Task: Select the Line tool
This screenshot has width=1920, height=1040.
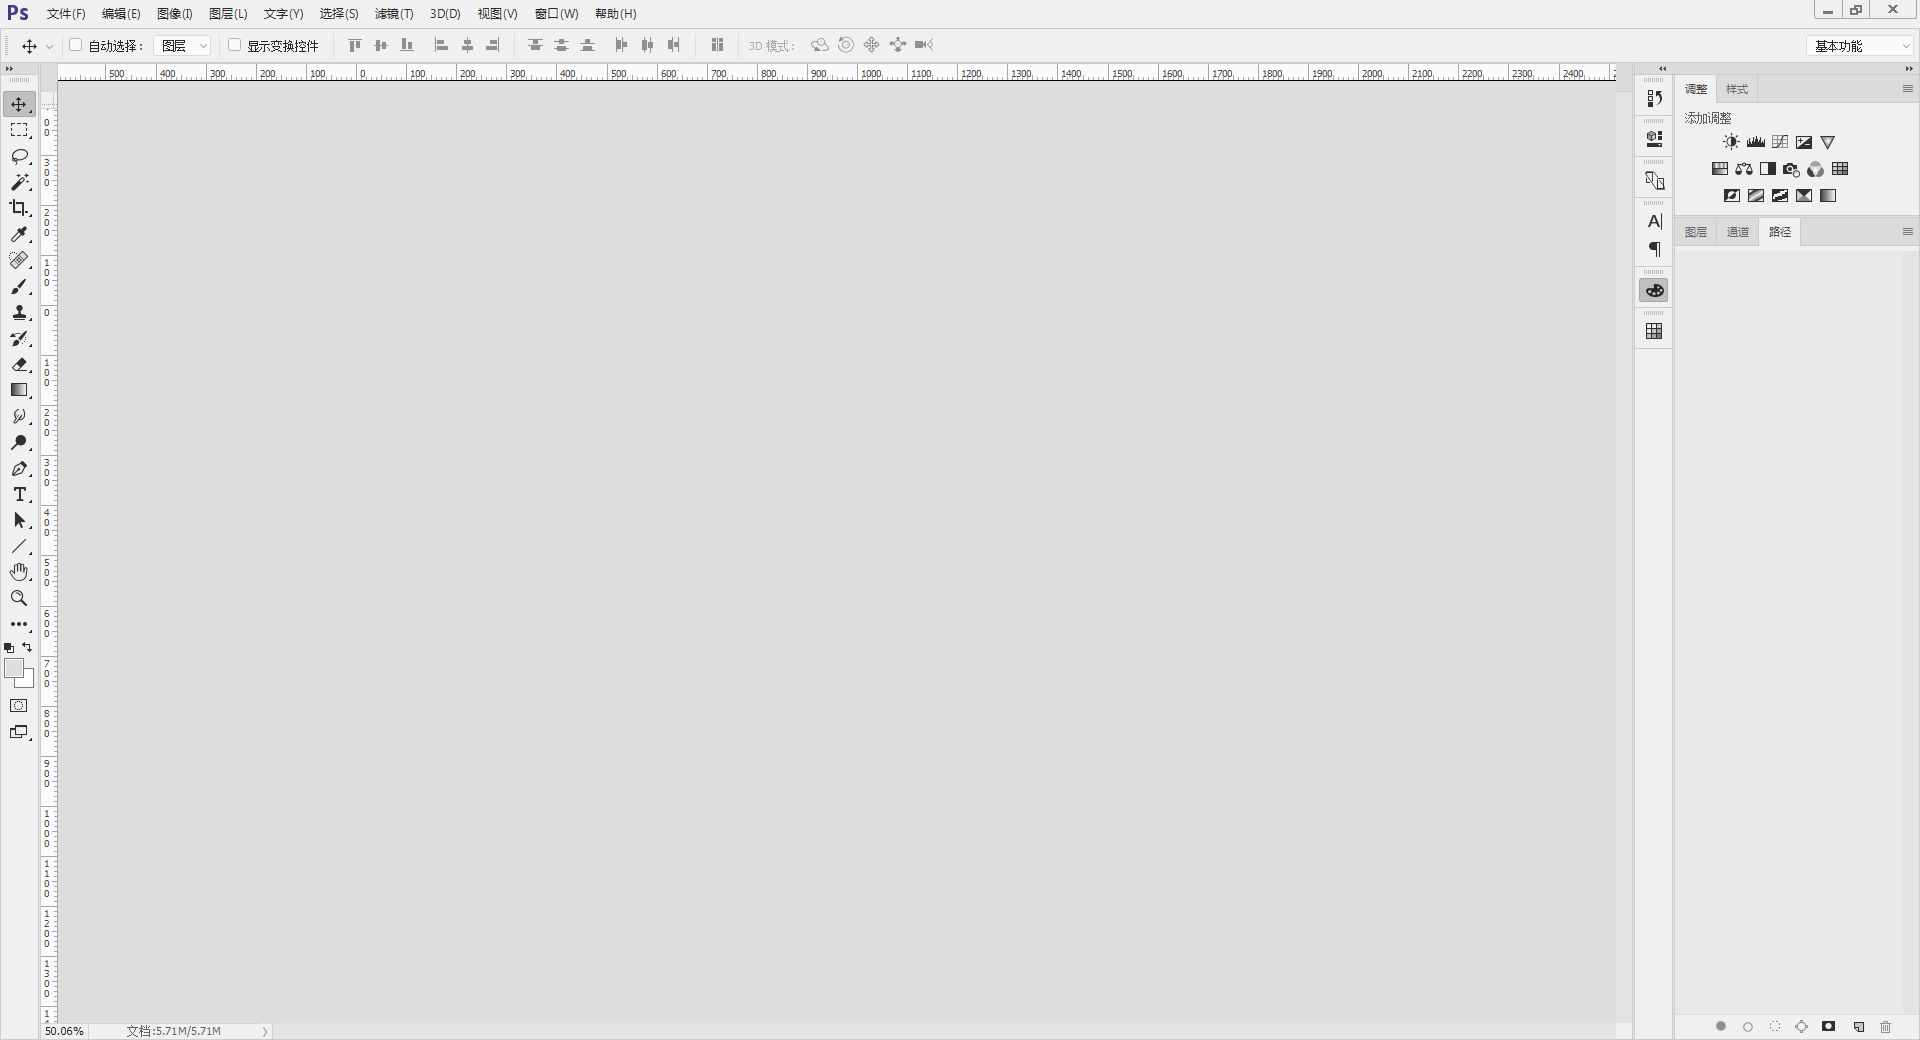Action: click(x=19, y=546)
